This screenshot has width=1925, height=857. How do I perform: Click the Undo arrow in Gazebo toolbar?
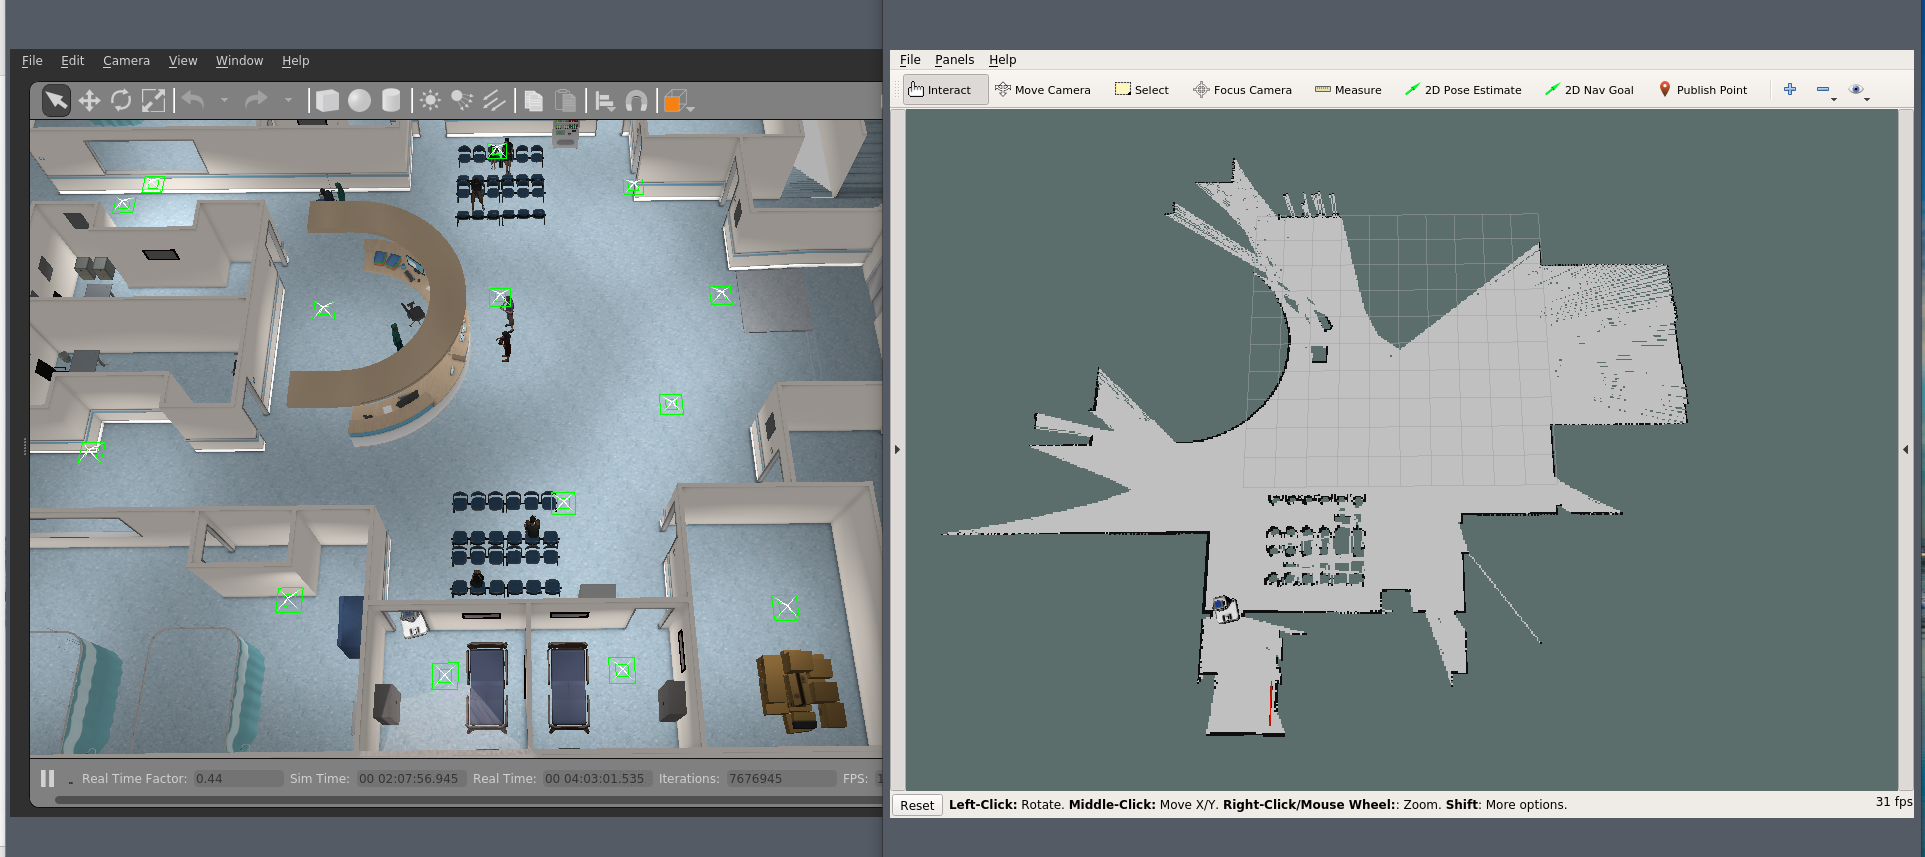(193, 100)
